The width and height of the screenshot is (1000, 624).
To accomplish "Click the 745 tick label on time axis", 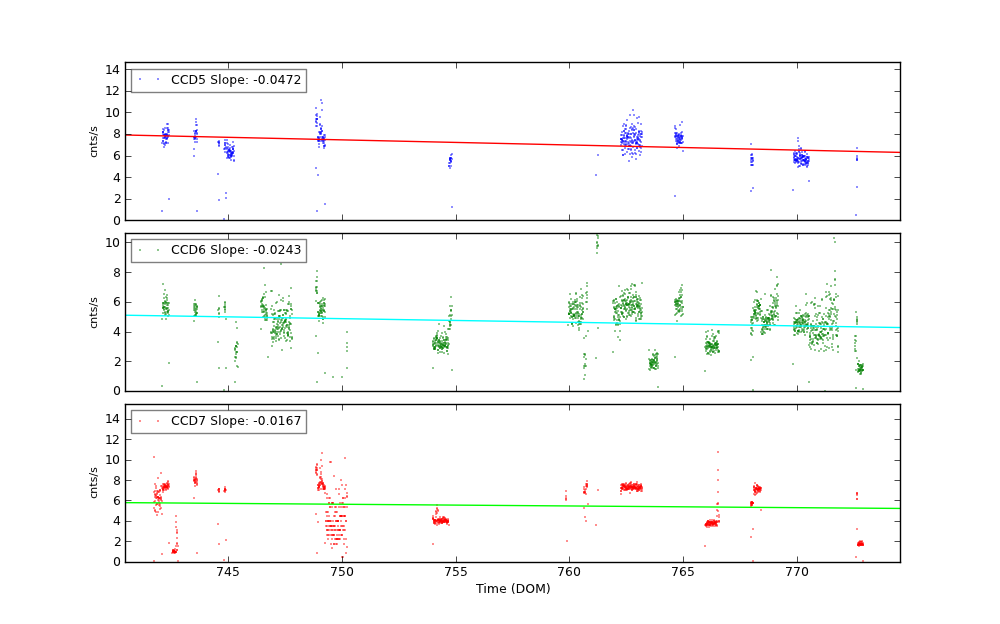I will (228, 572).
